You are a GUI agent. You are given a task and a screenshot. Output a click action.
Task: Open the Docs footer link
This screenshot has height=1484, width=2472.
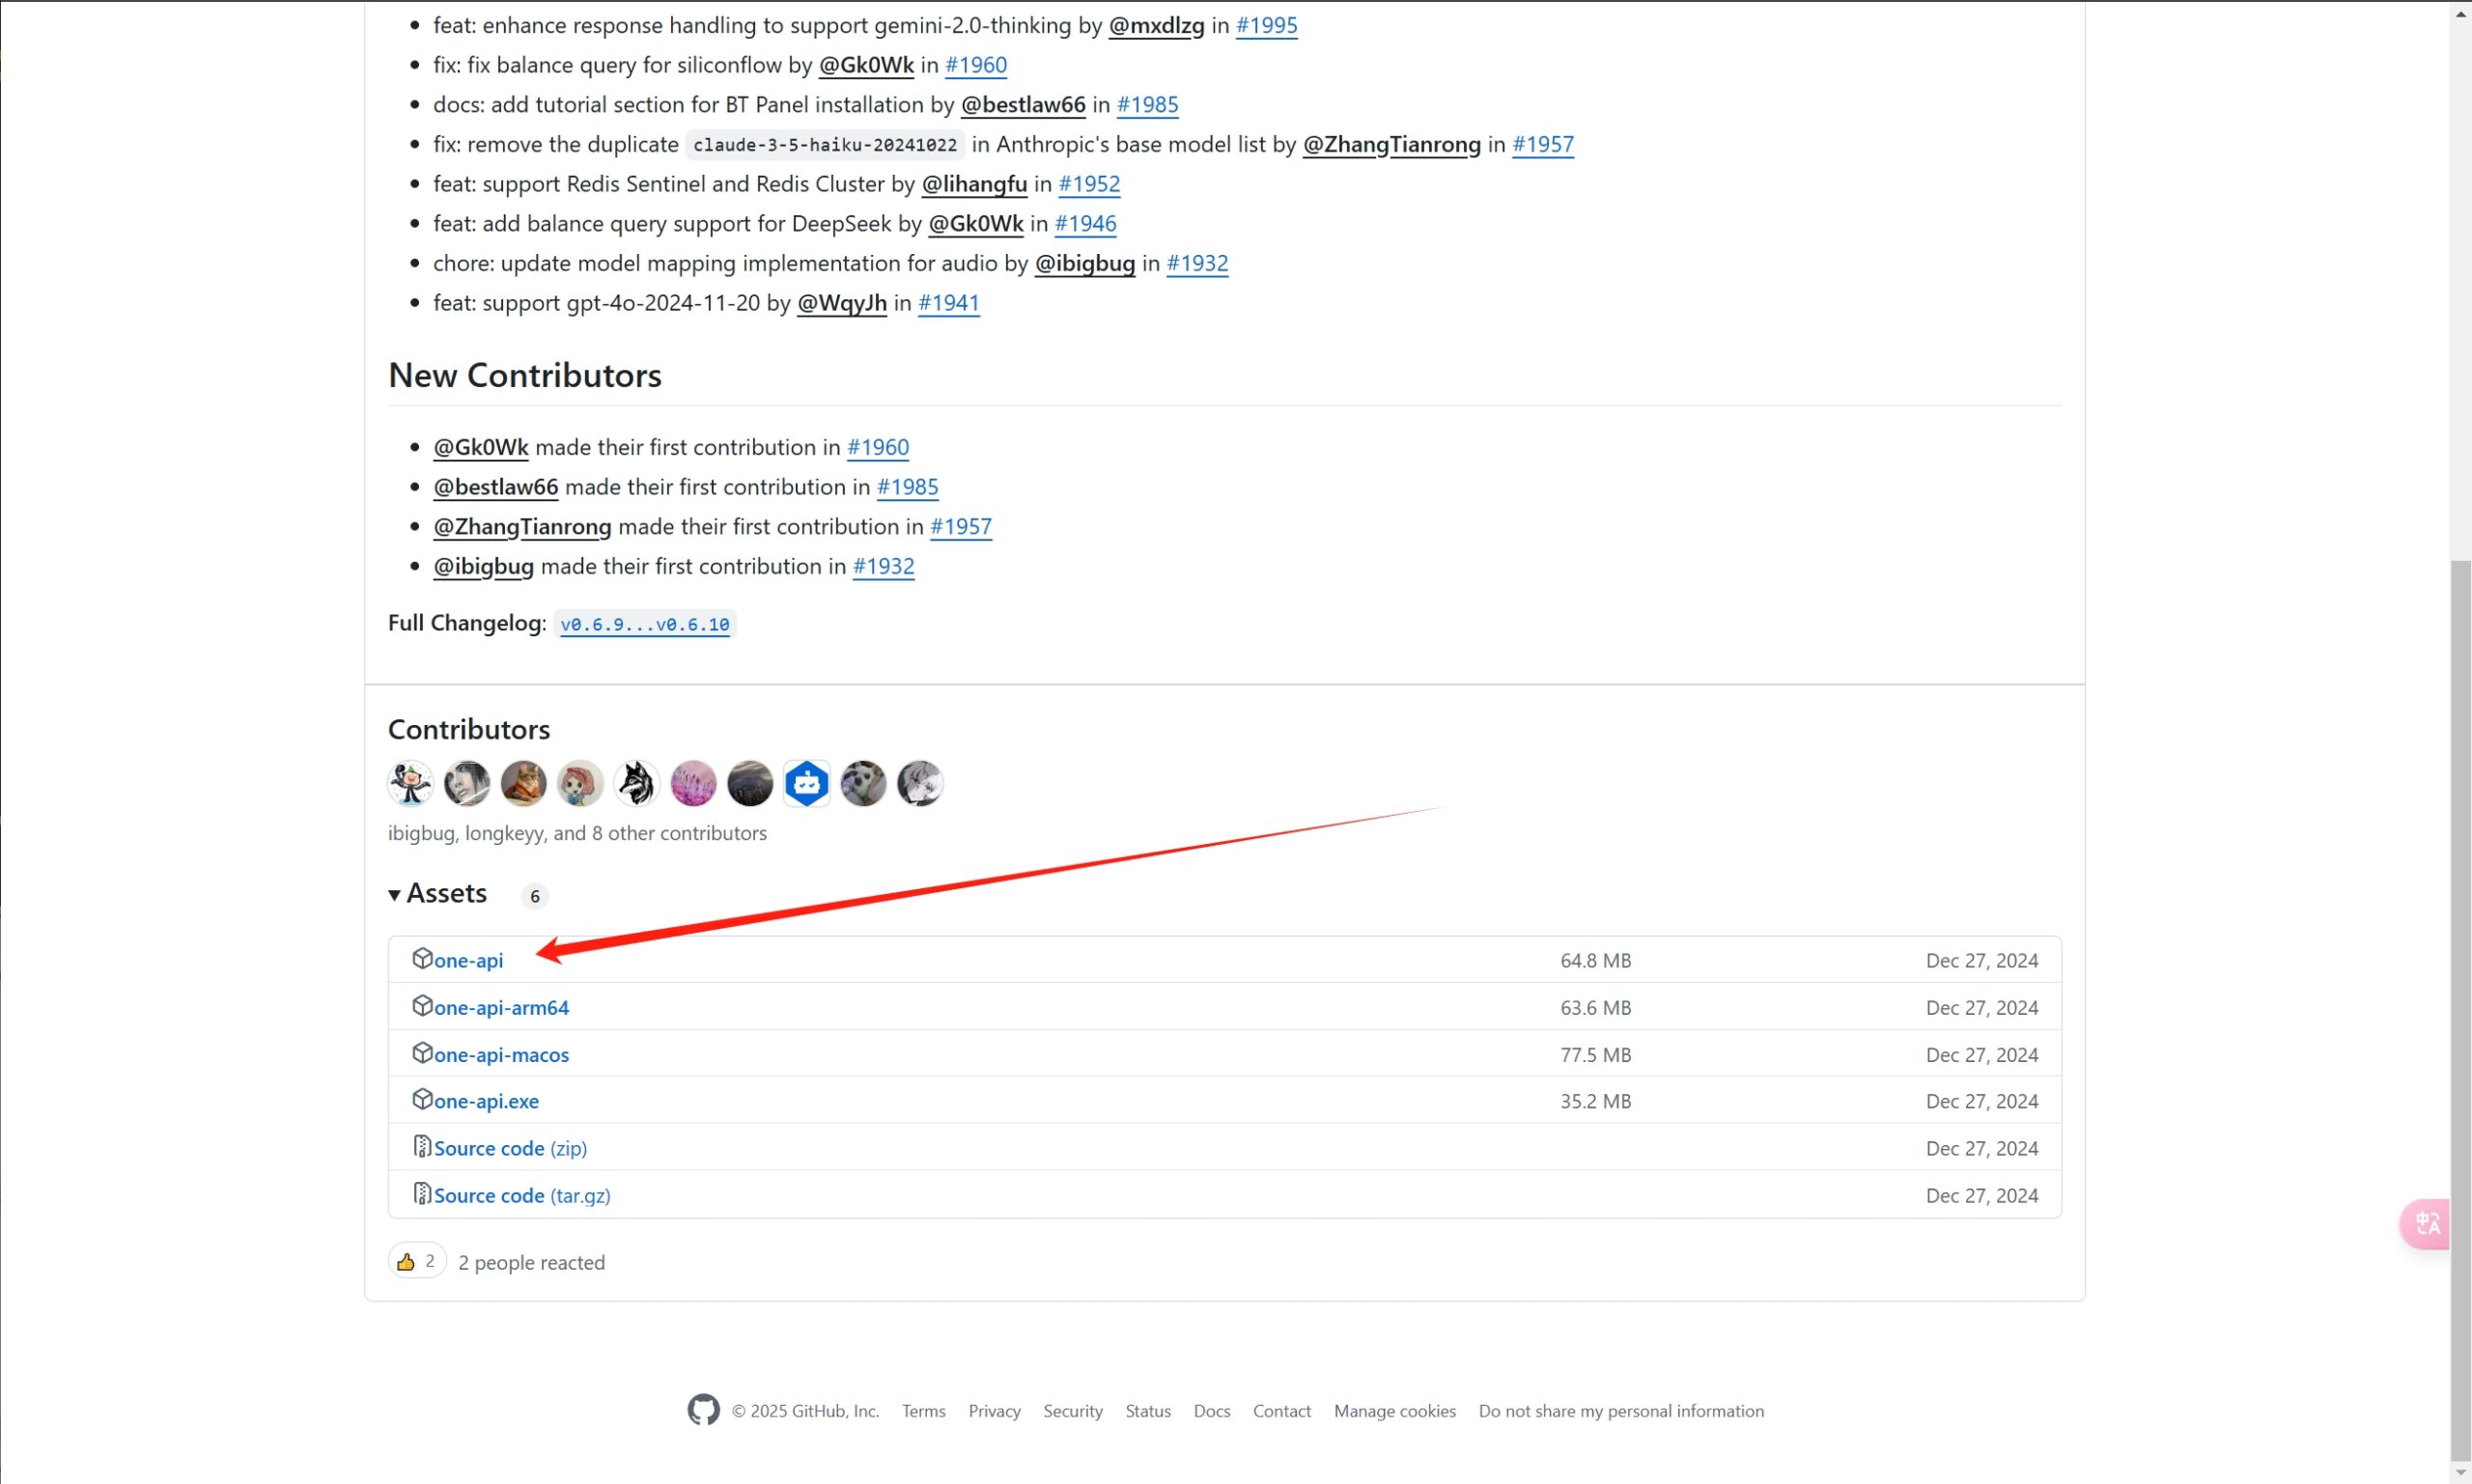pos(1212,1411)
